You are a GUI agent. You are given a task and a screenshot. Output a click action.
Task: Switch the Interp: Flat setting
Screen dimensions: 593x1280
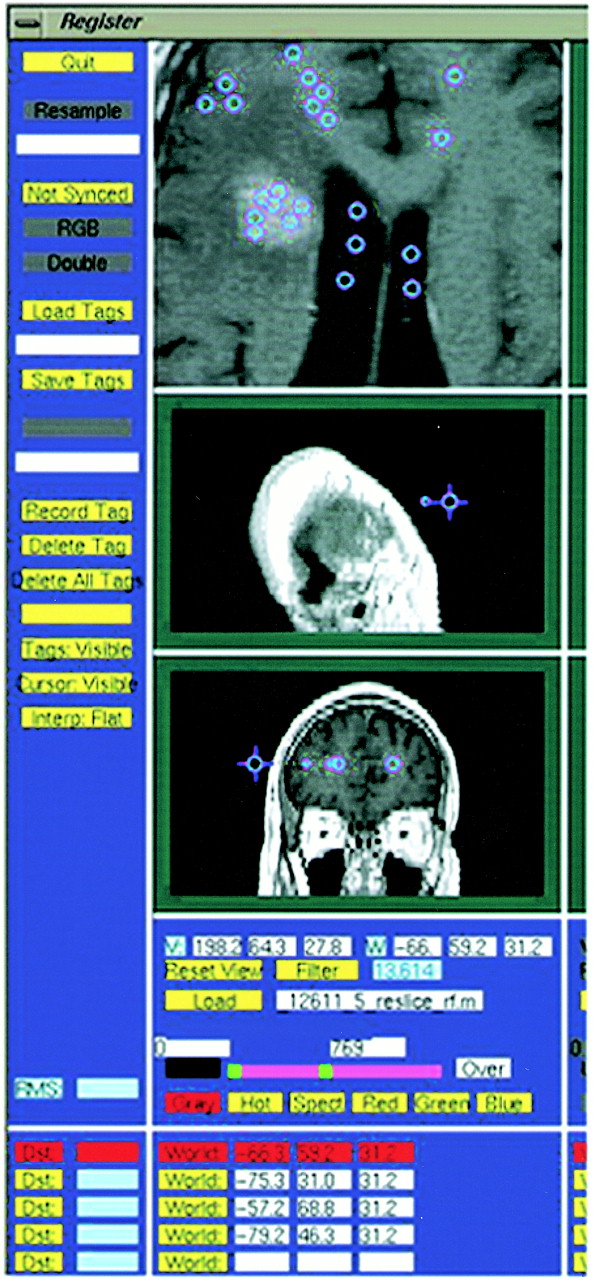pyautogui.click(x=77, y=717)
